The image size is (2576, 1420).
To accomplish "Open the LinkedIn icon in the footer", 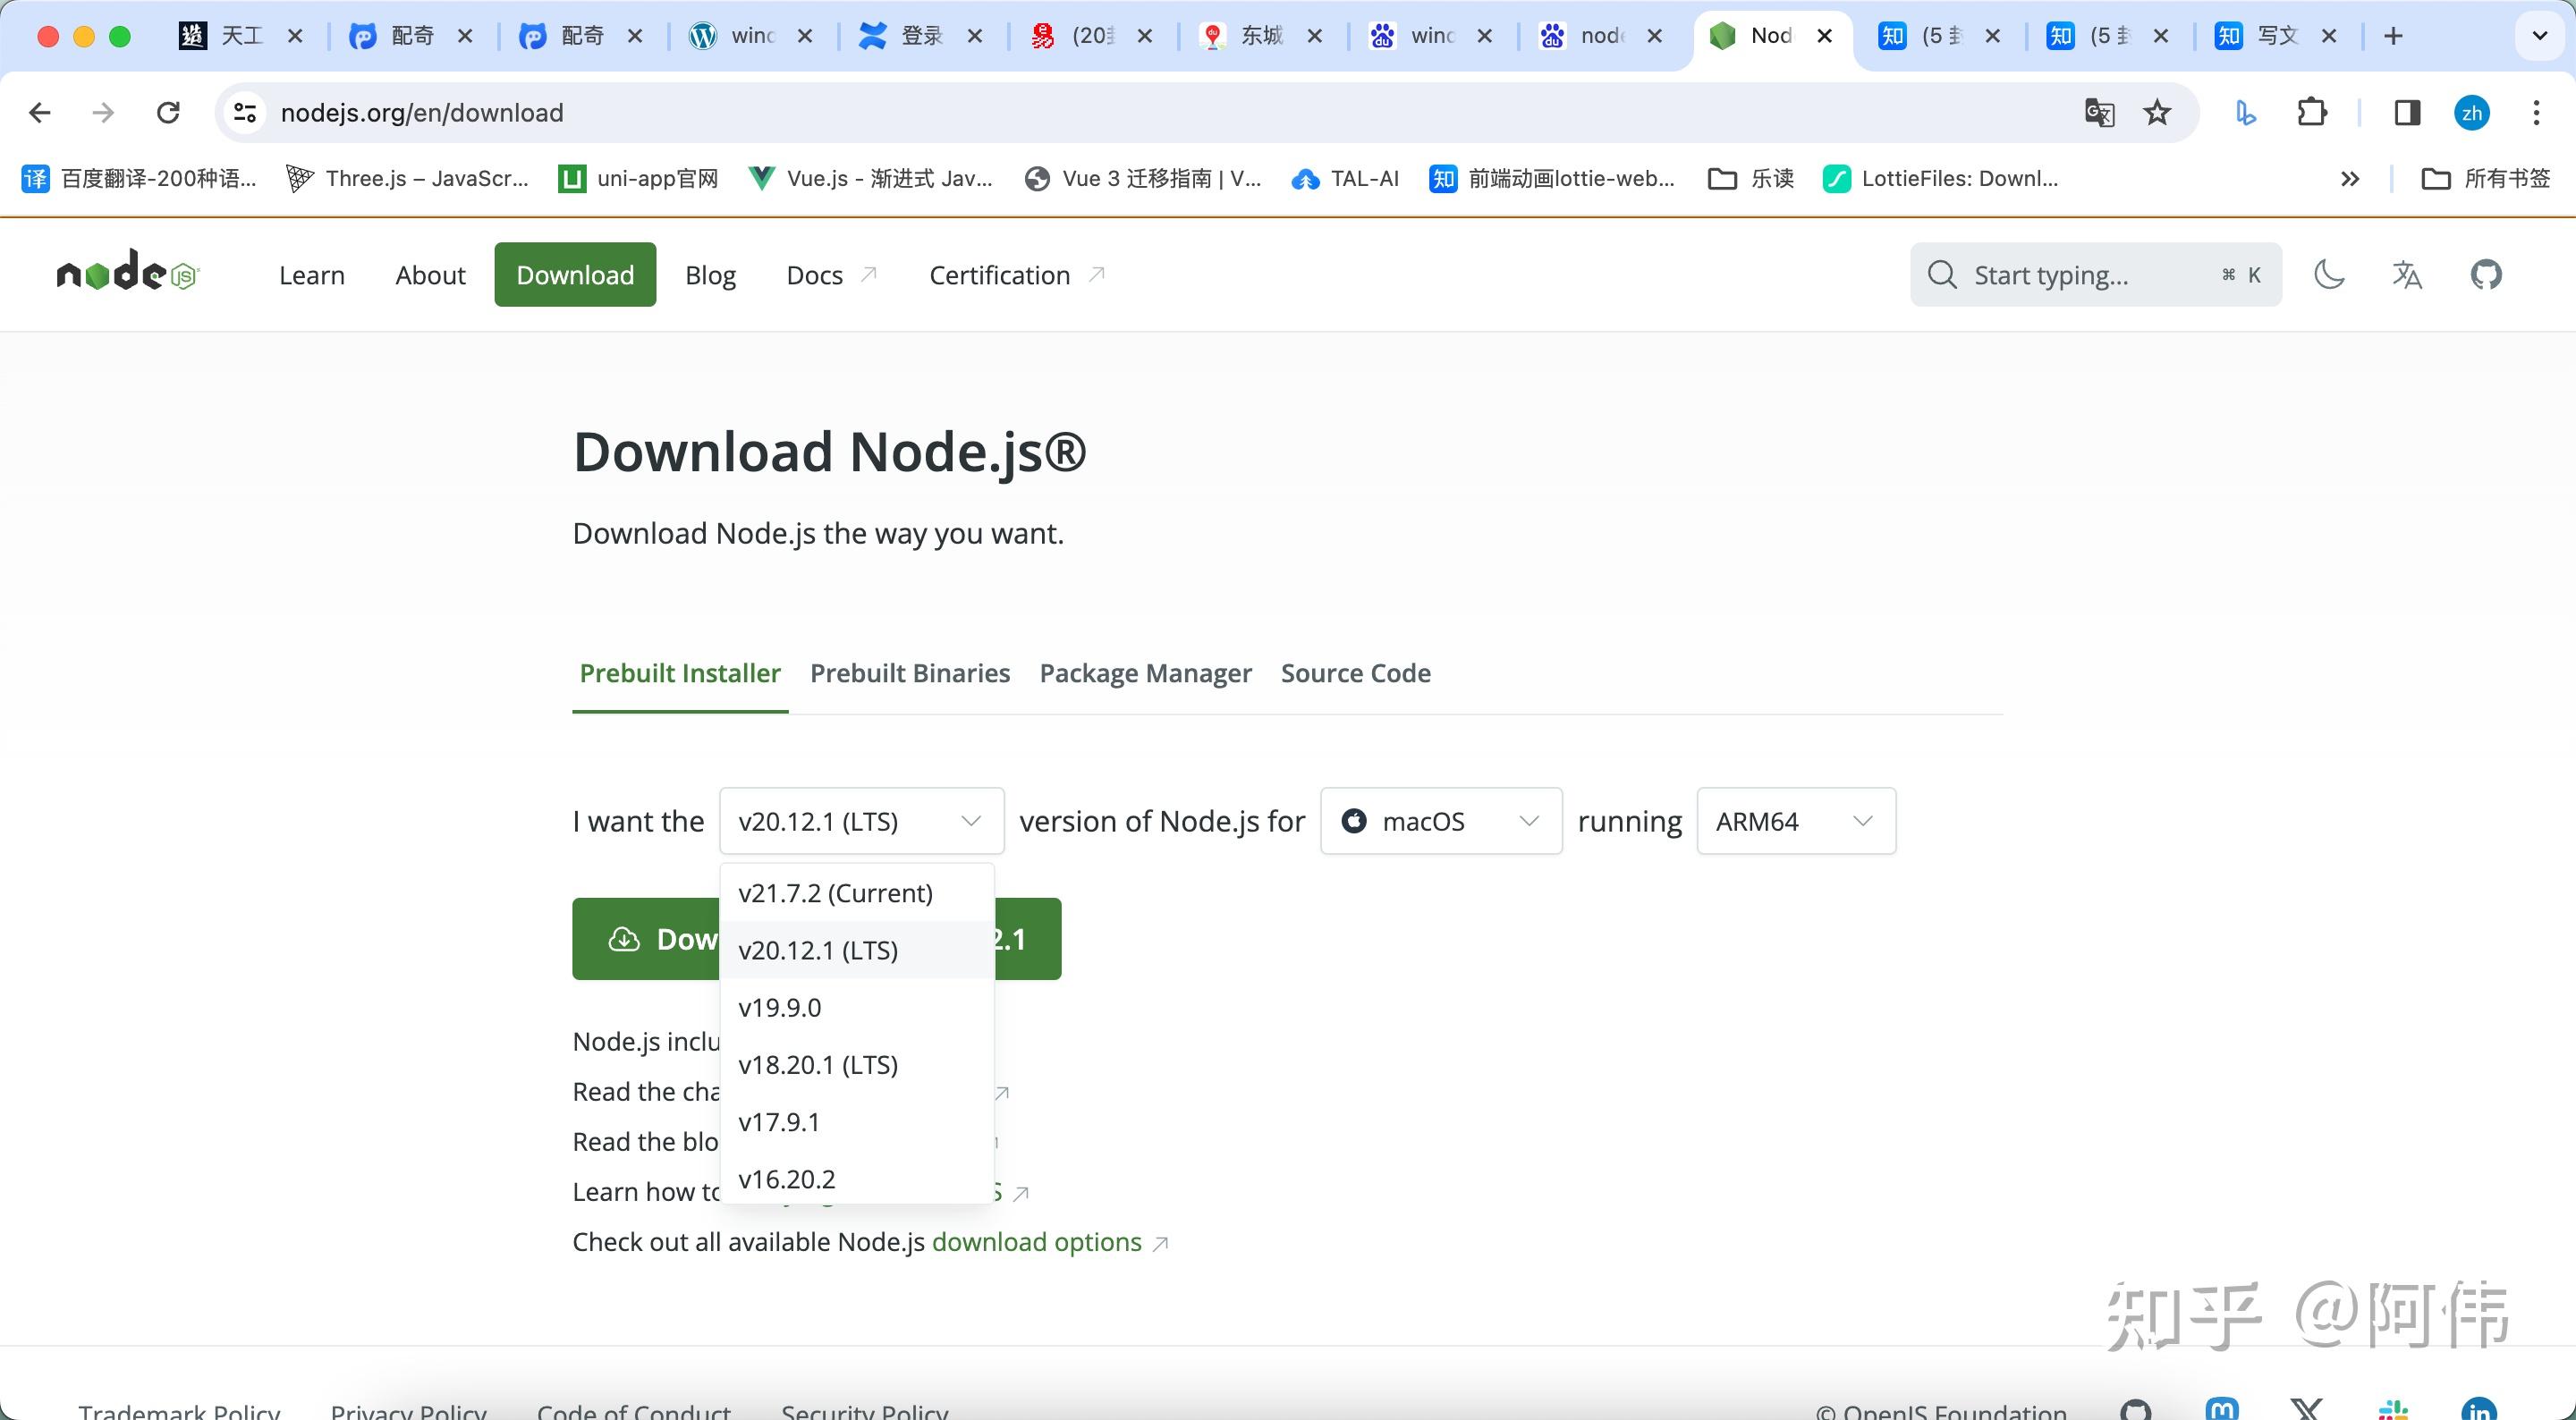I will pos(2479,1411).
